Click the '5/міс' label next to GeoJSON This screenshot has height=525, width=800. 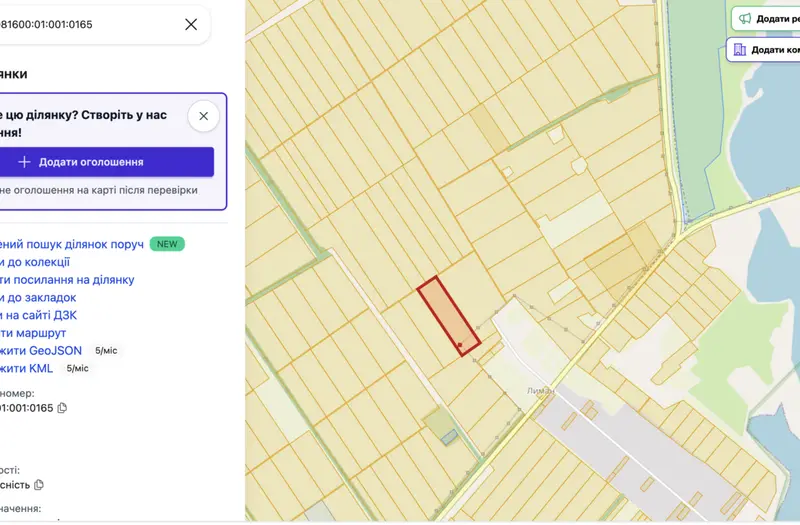coord(106,351)
